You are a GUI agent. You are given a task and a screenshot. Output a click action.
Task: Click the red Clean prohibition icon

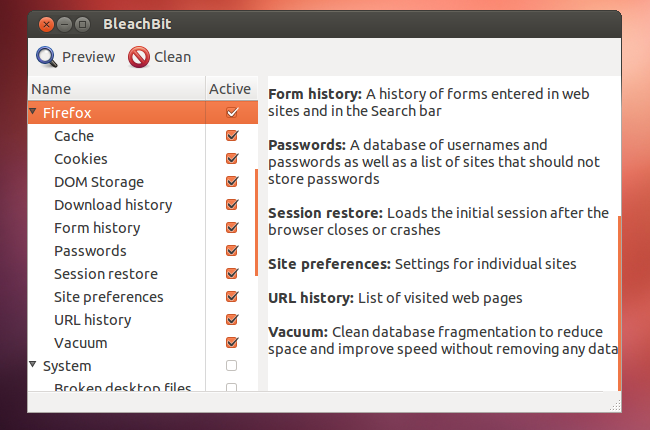coord(139,57)
